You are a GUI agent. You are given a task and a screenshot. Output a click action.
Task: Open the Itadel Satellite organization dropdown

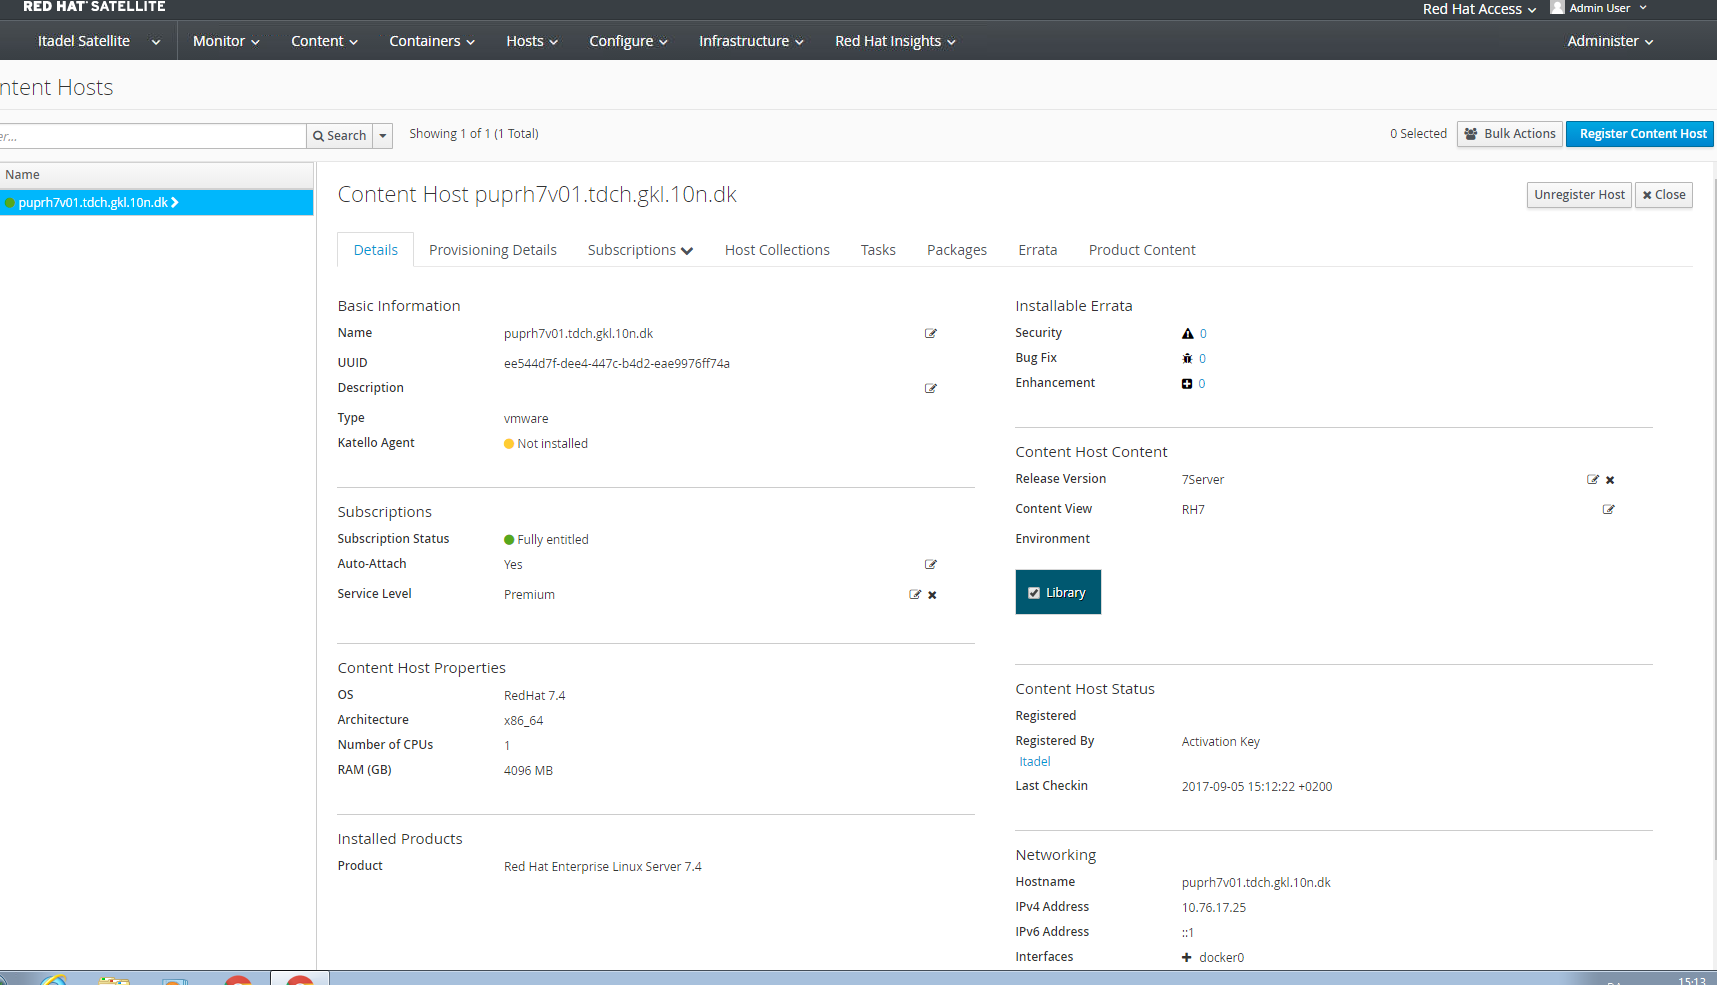point(98,41)
